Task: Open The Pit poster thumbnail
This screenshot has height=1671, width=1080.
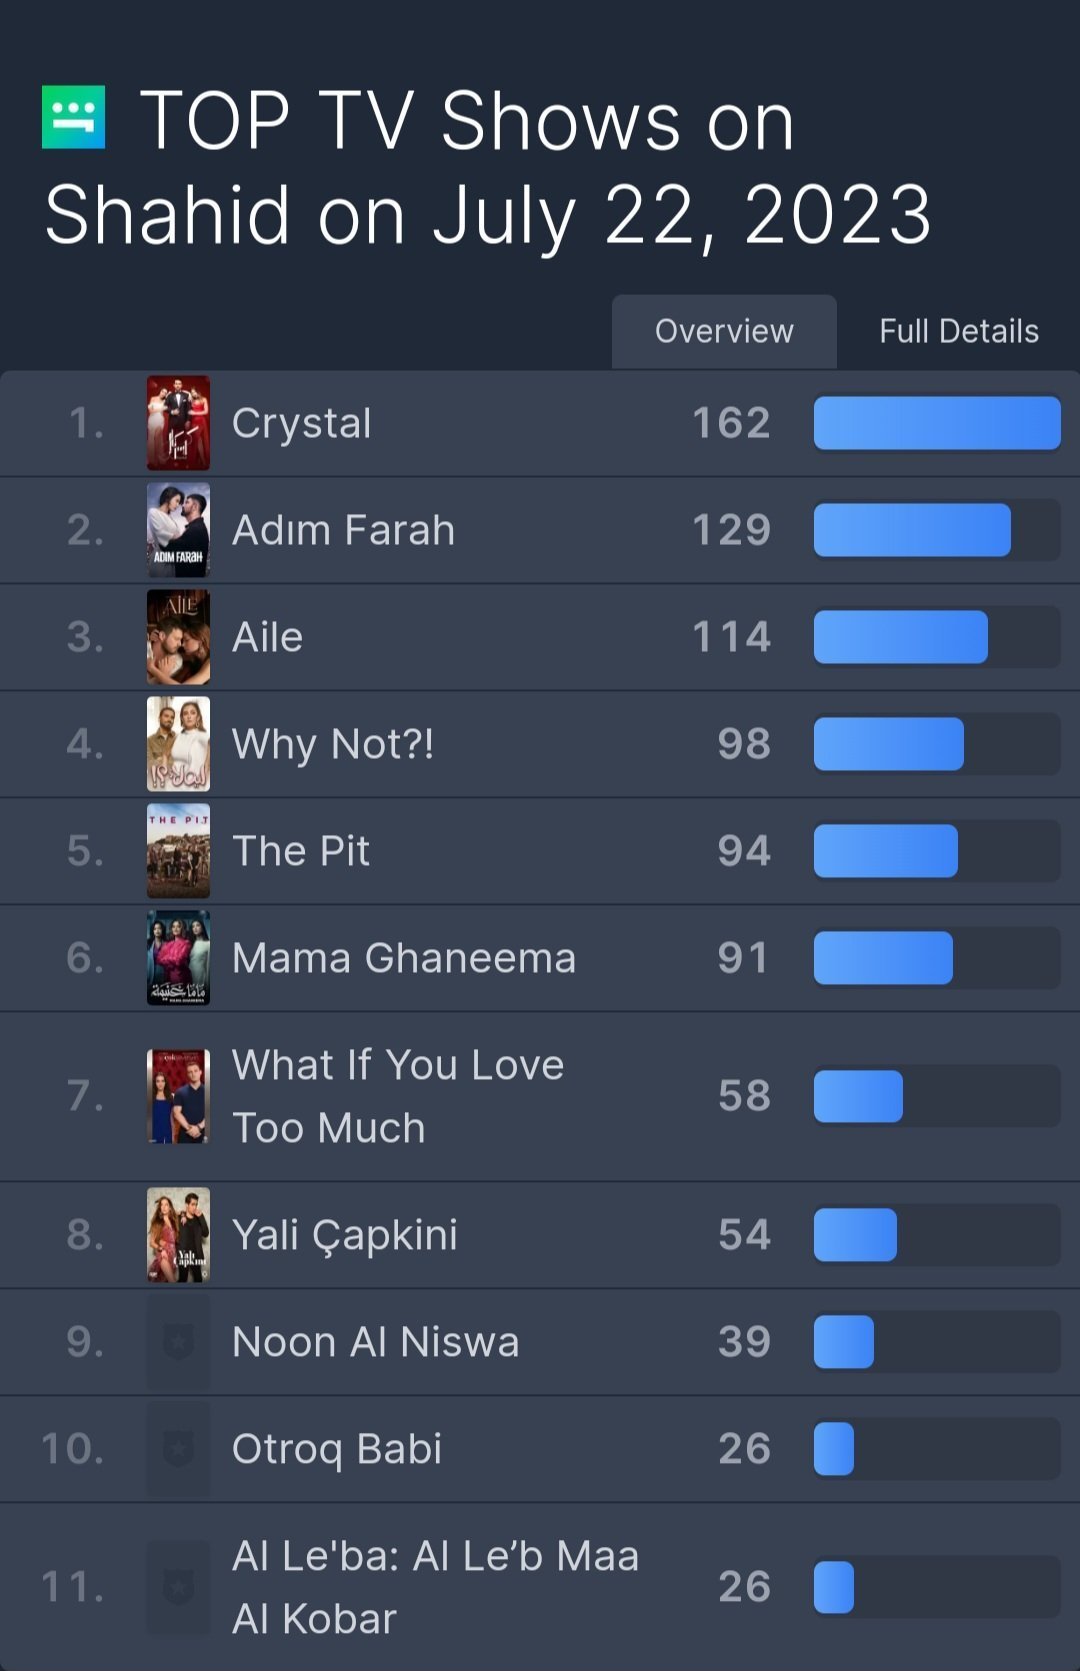Action: pyautogui.click(x=178, y=851)
